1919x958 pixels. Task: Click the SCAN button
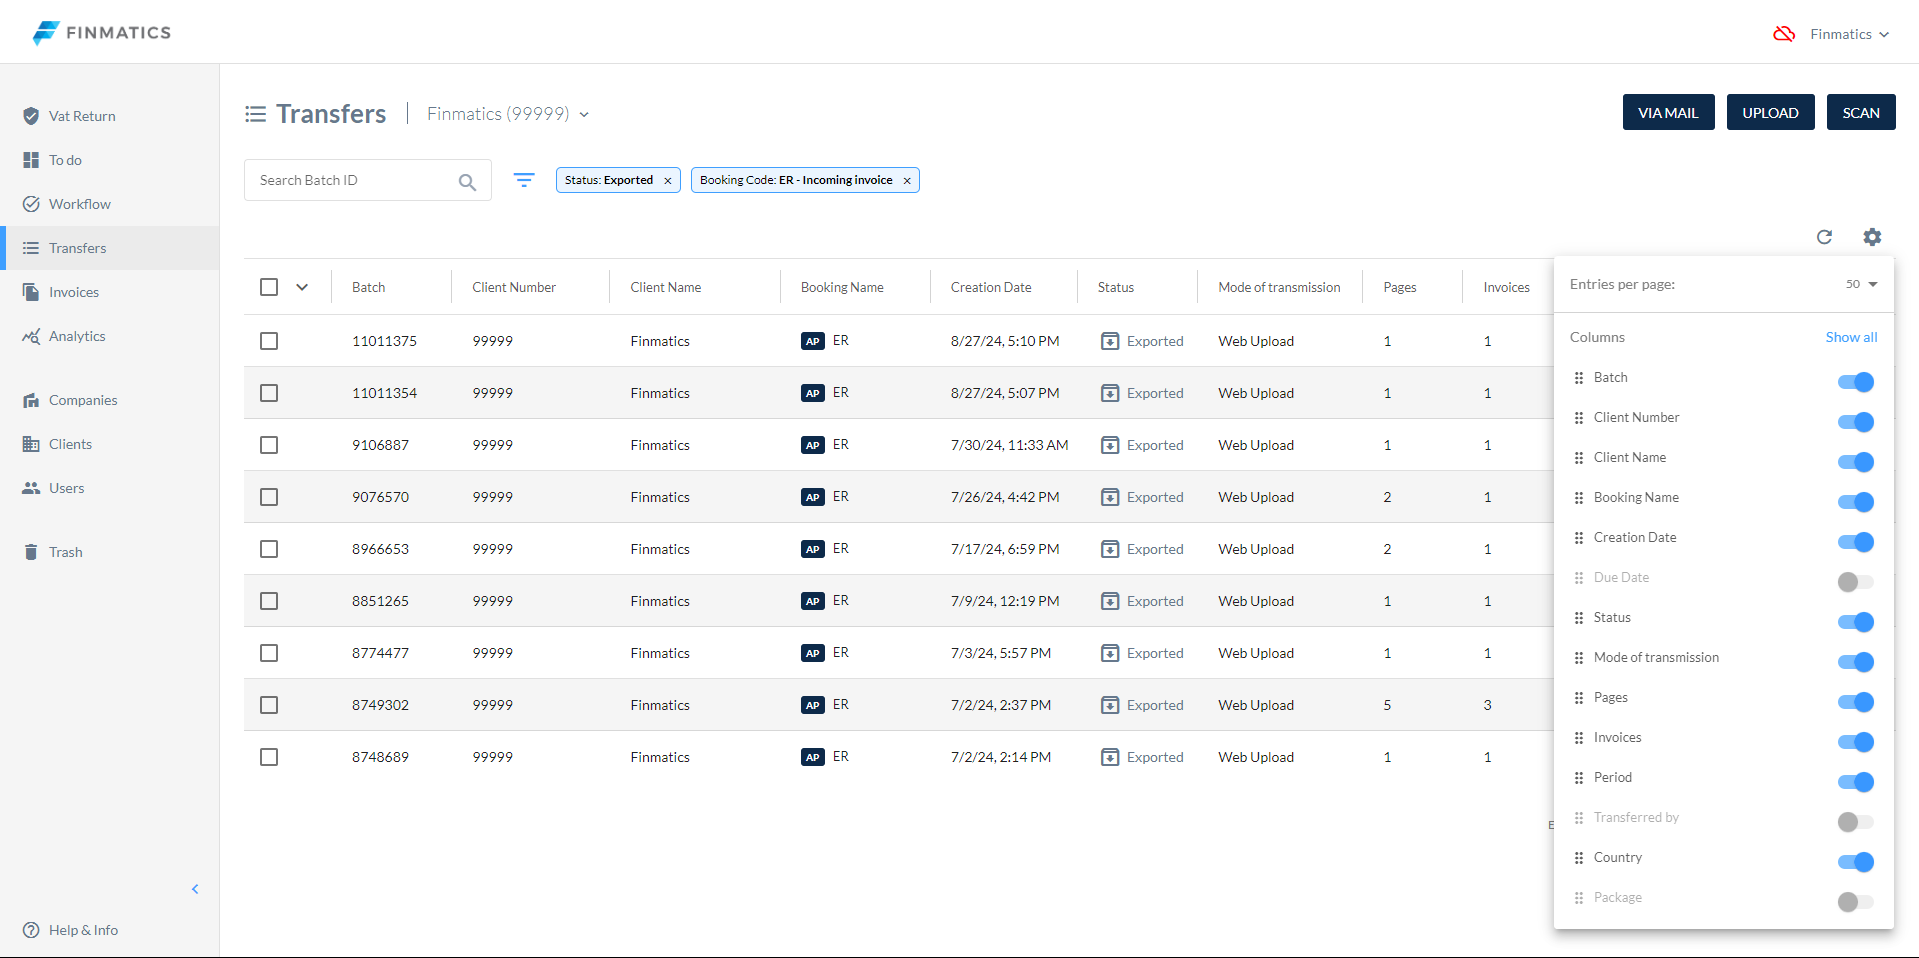pyautogui.click(x=1861, y=112)
